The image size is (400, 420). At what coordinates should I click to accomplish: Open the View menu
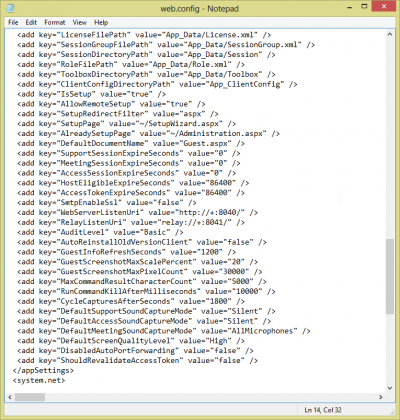80,22
